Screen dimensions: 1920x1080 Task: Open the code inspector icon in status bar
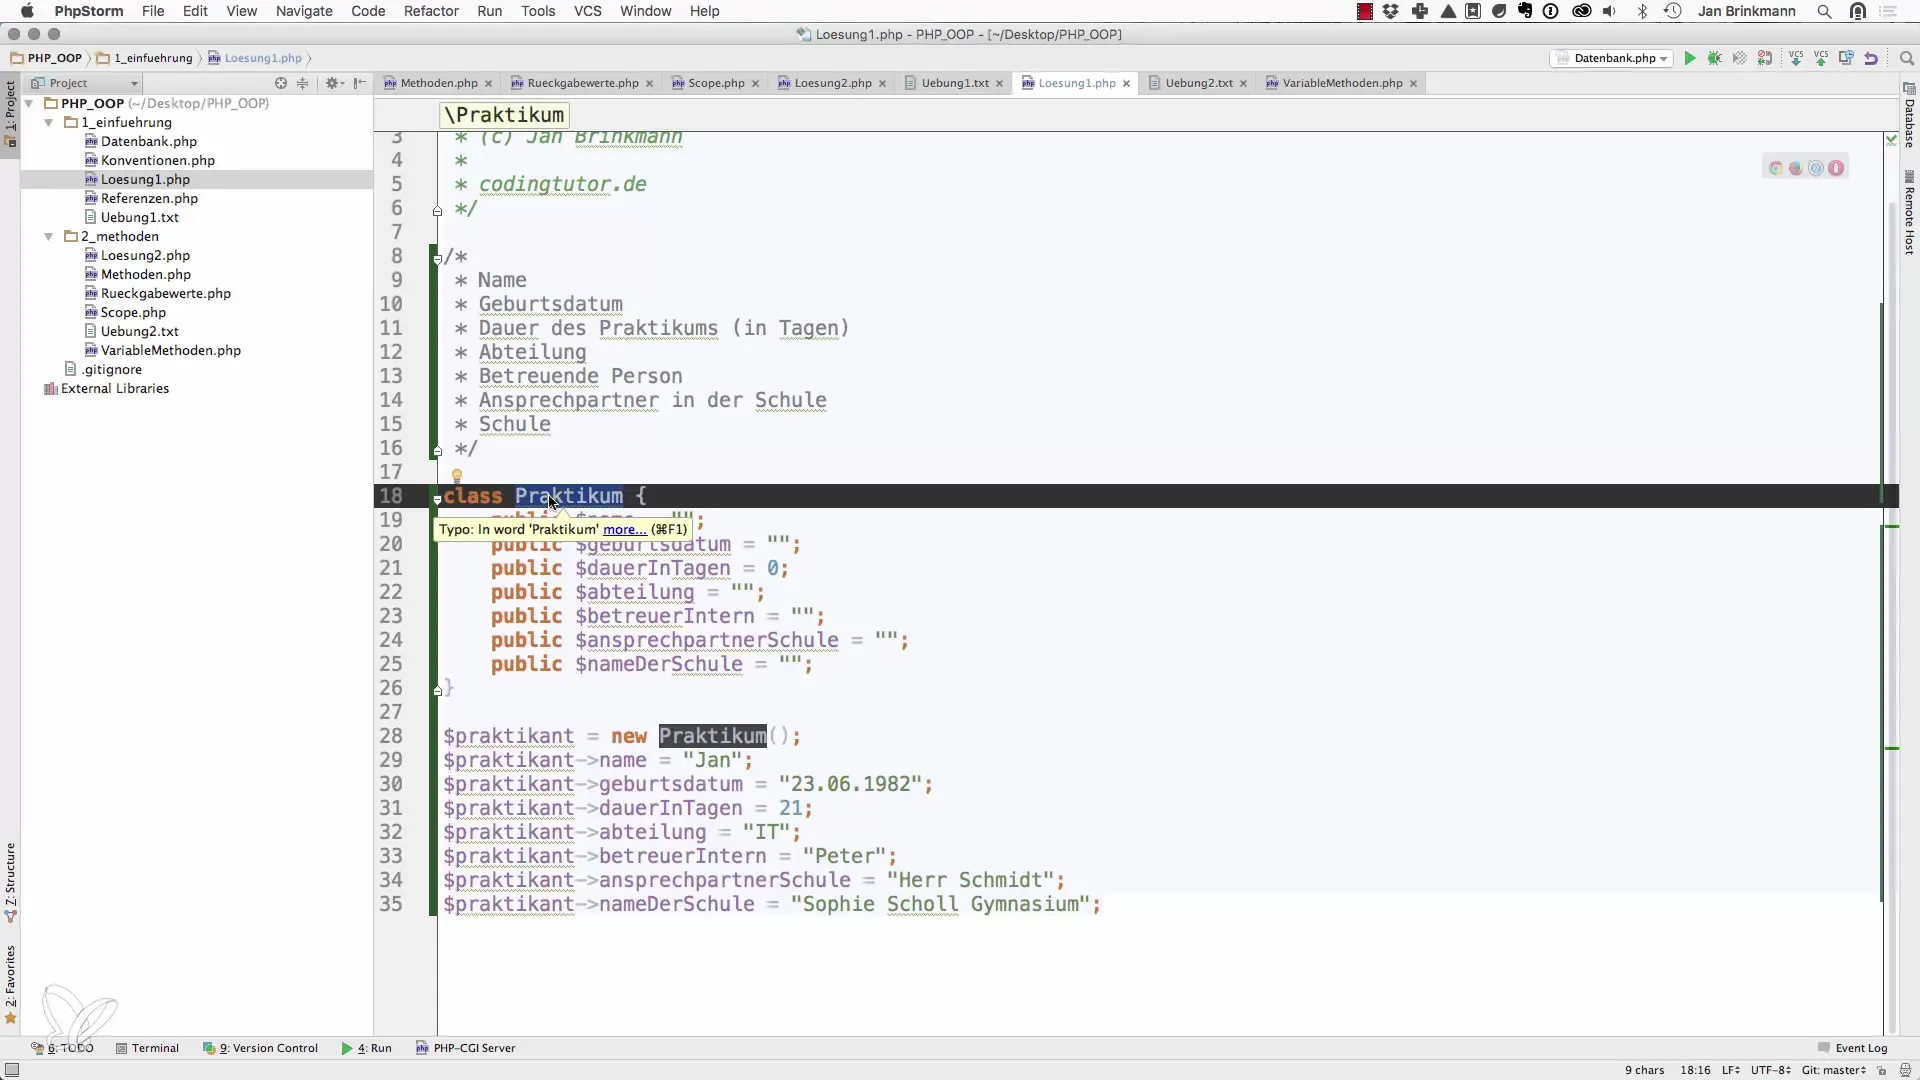pos(1905,1070)
